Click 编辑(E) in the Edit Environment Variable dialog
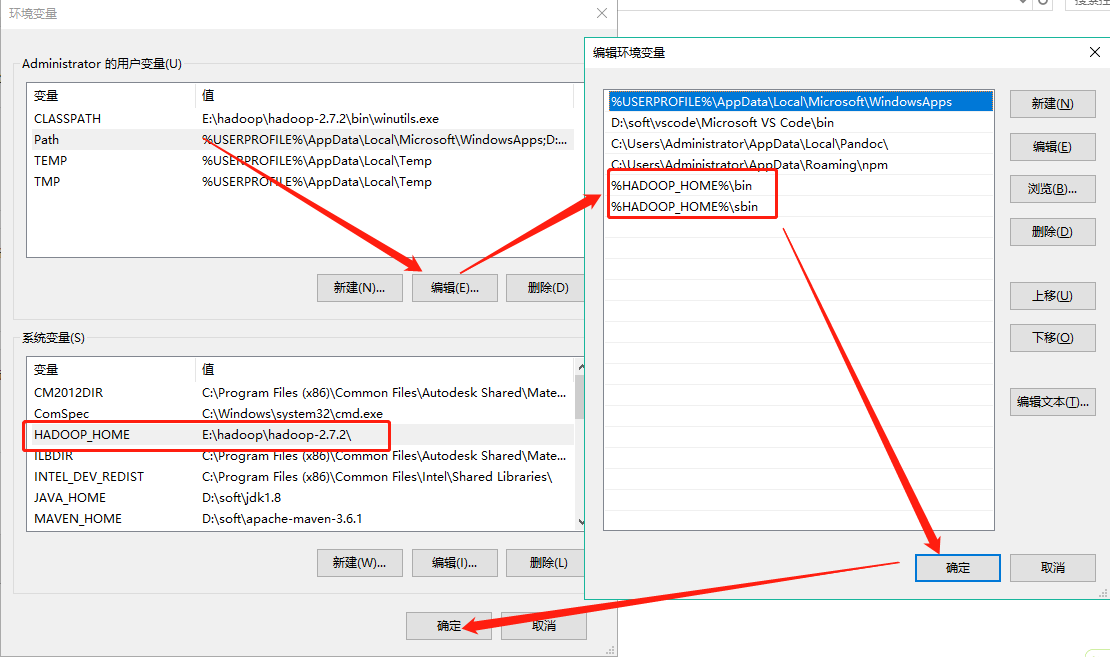This screenshot has width=1110, height=657. [1052, 147]
